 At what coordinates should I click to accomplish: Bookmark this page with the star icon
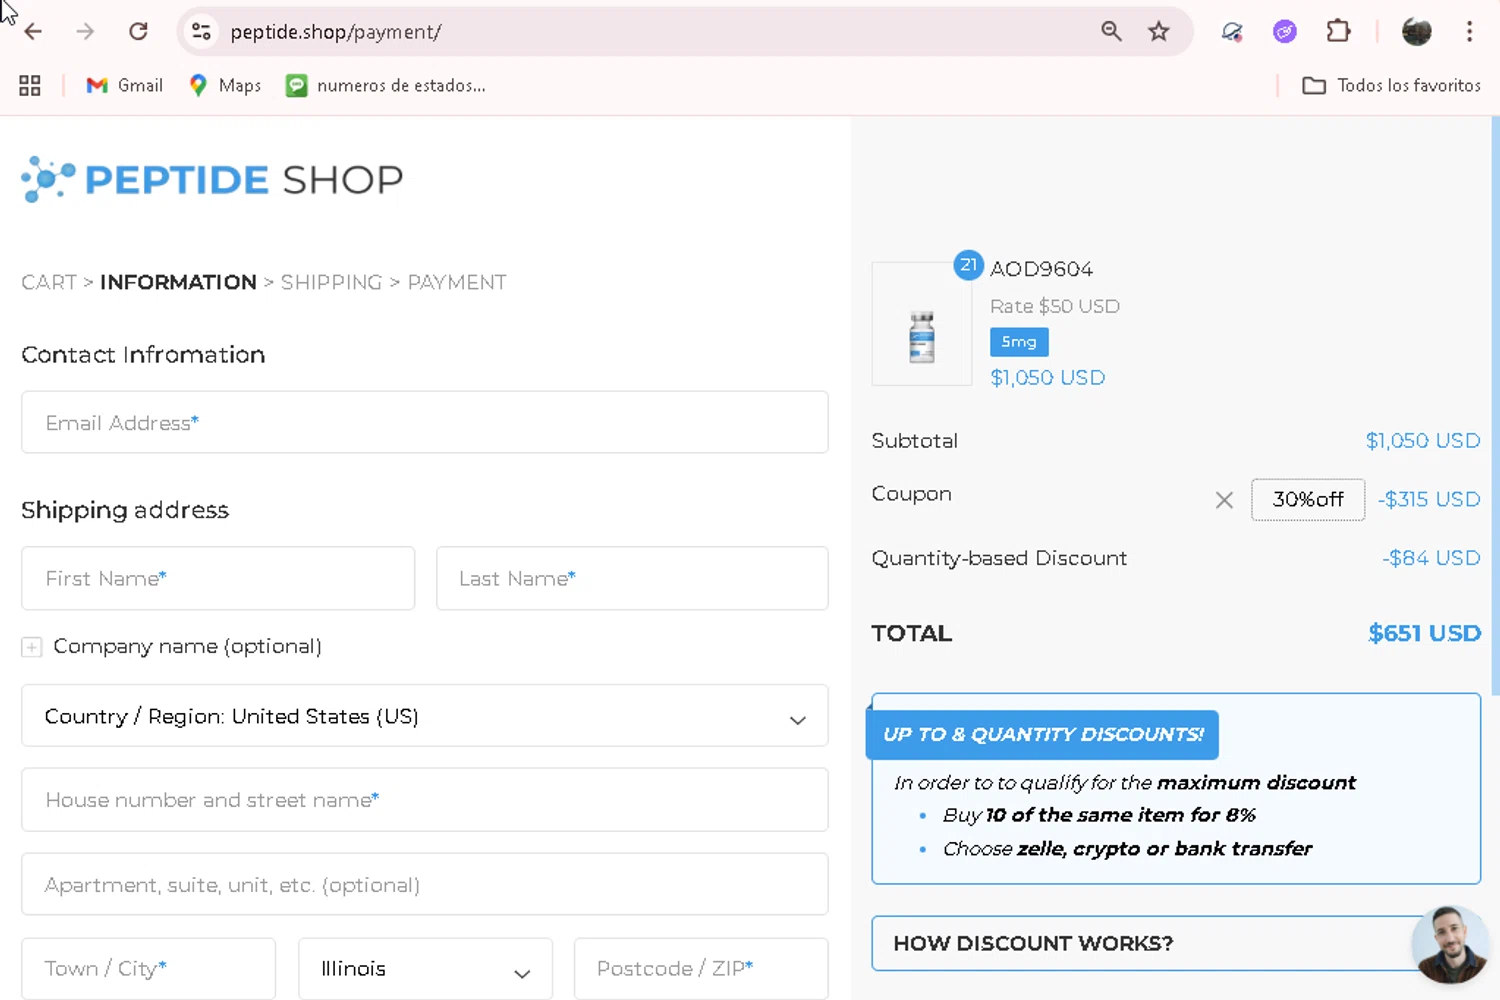coord(1159,32)
